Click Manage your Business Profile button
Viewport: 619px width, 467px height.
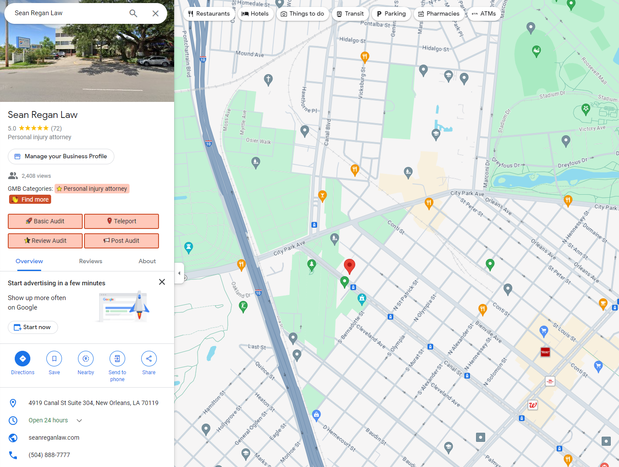tap(61, 157)
